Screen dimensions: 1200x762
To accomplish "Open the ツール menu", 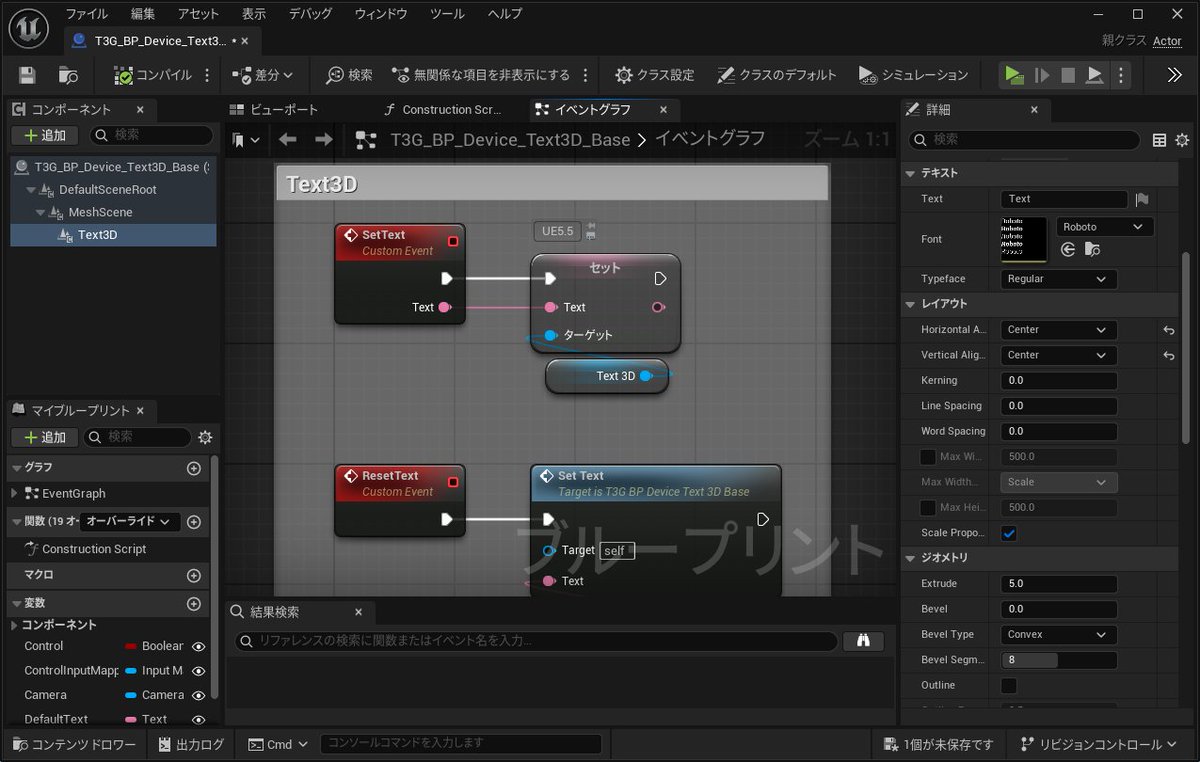I will click(x=447, y=14).
